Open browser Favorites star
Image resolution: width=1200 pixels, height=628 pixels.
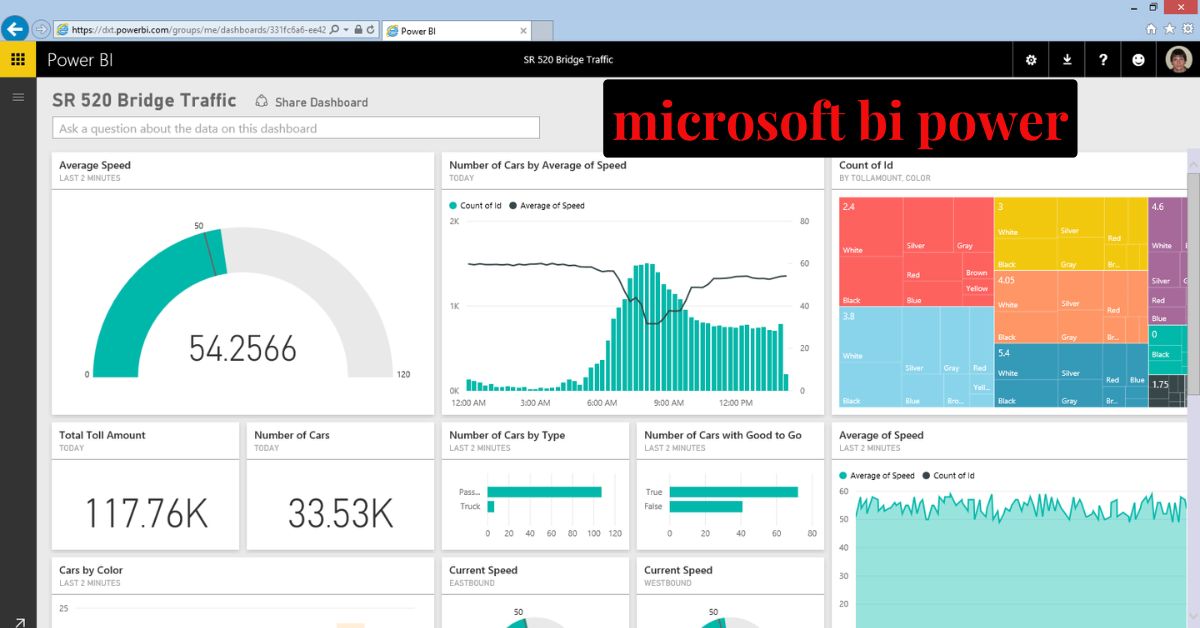1169,30
